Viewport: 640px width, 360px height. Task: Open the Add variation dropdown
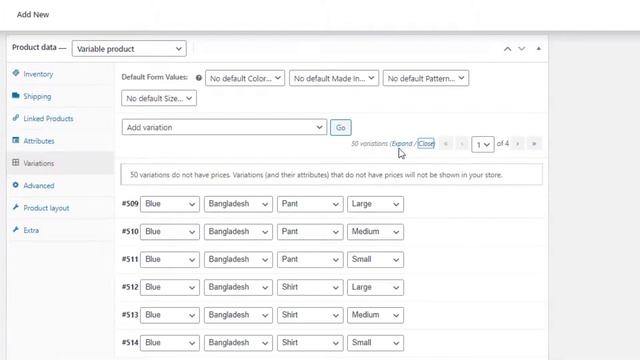coord(224,127)
